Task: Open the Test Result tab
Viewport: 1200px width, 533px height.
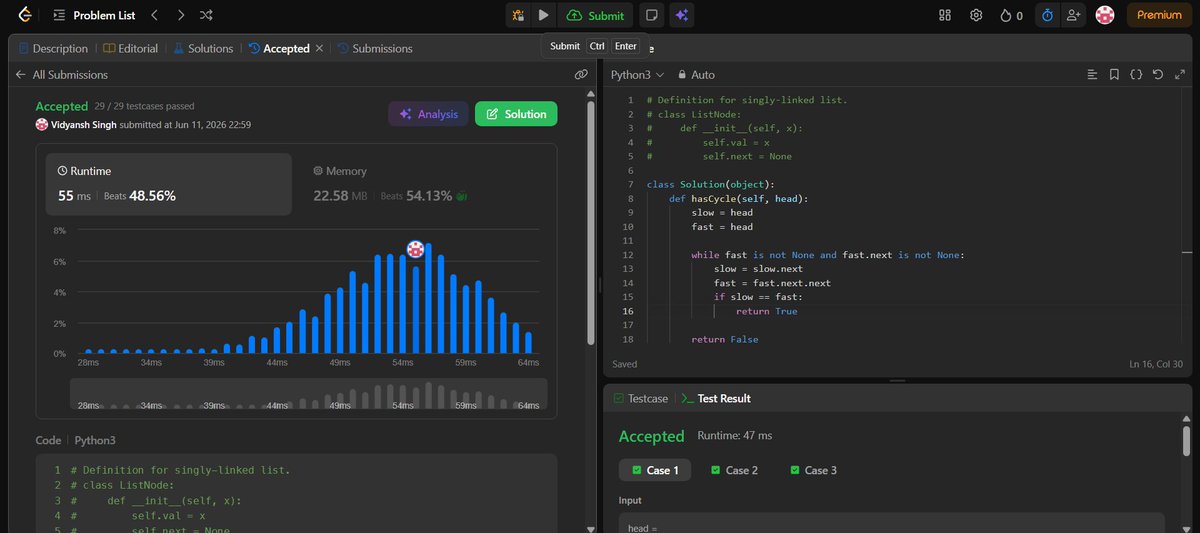Action: coord(715,398)
